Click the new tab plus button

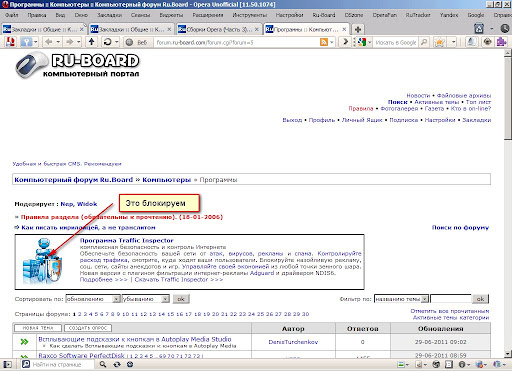(358, 29)
